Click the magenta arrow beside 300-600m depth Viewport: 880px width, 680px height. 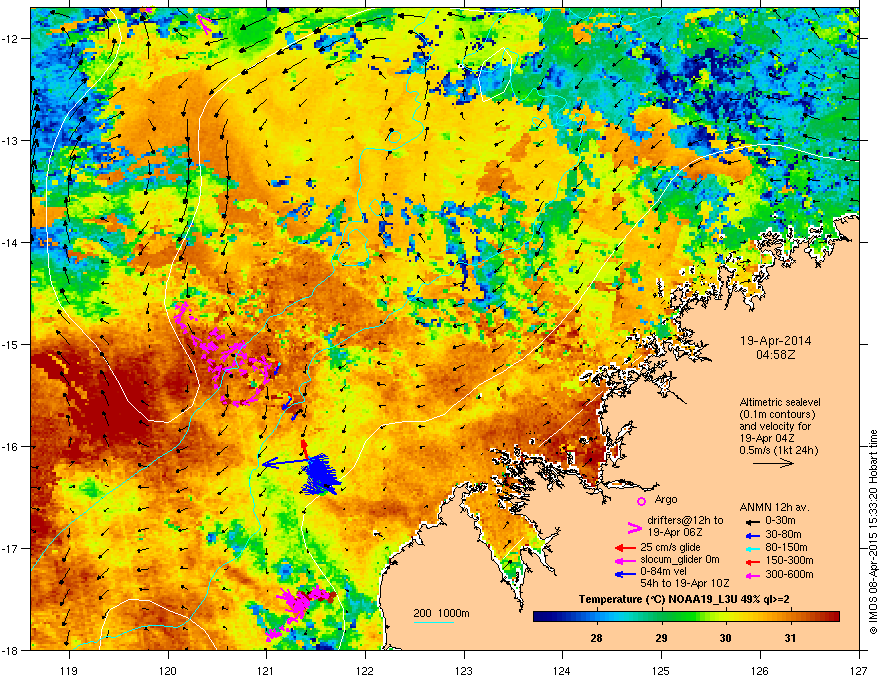pos(751,575)
